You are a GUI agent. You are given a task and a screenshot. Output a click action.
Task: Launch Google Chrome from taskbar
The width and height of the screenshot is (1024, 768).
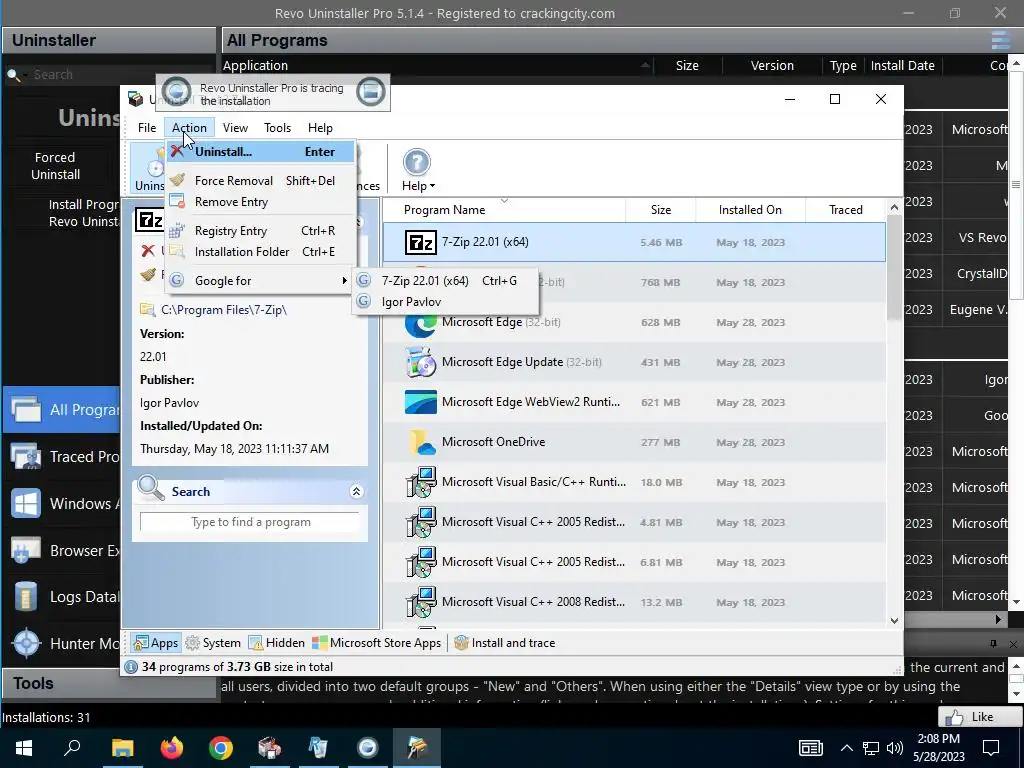(x=221, y=748)
